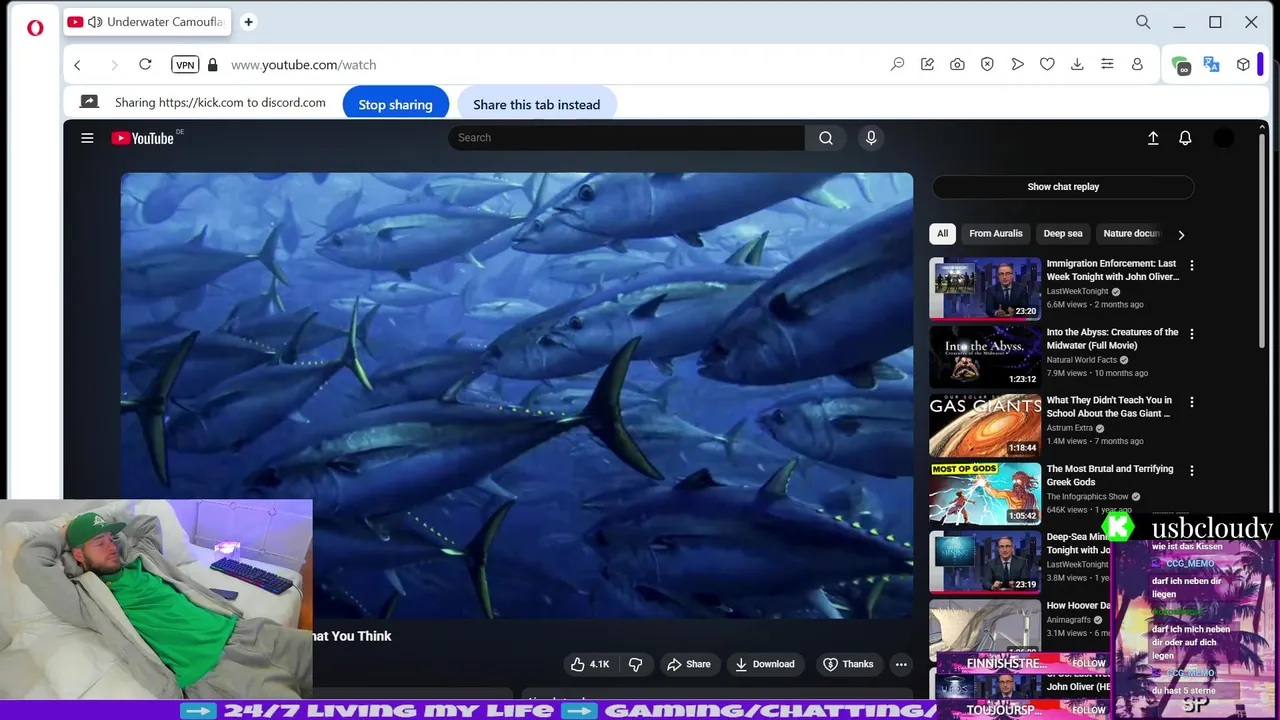The height and width of the screenshot is (720, 1280).
Task: View site security lock information
Action: [212, 65]
